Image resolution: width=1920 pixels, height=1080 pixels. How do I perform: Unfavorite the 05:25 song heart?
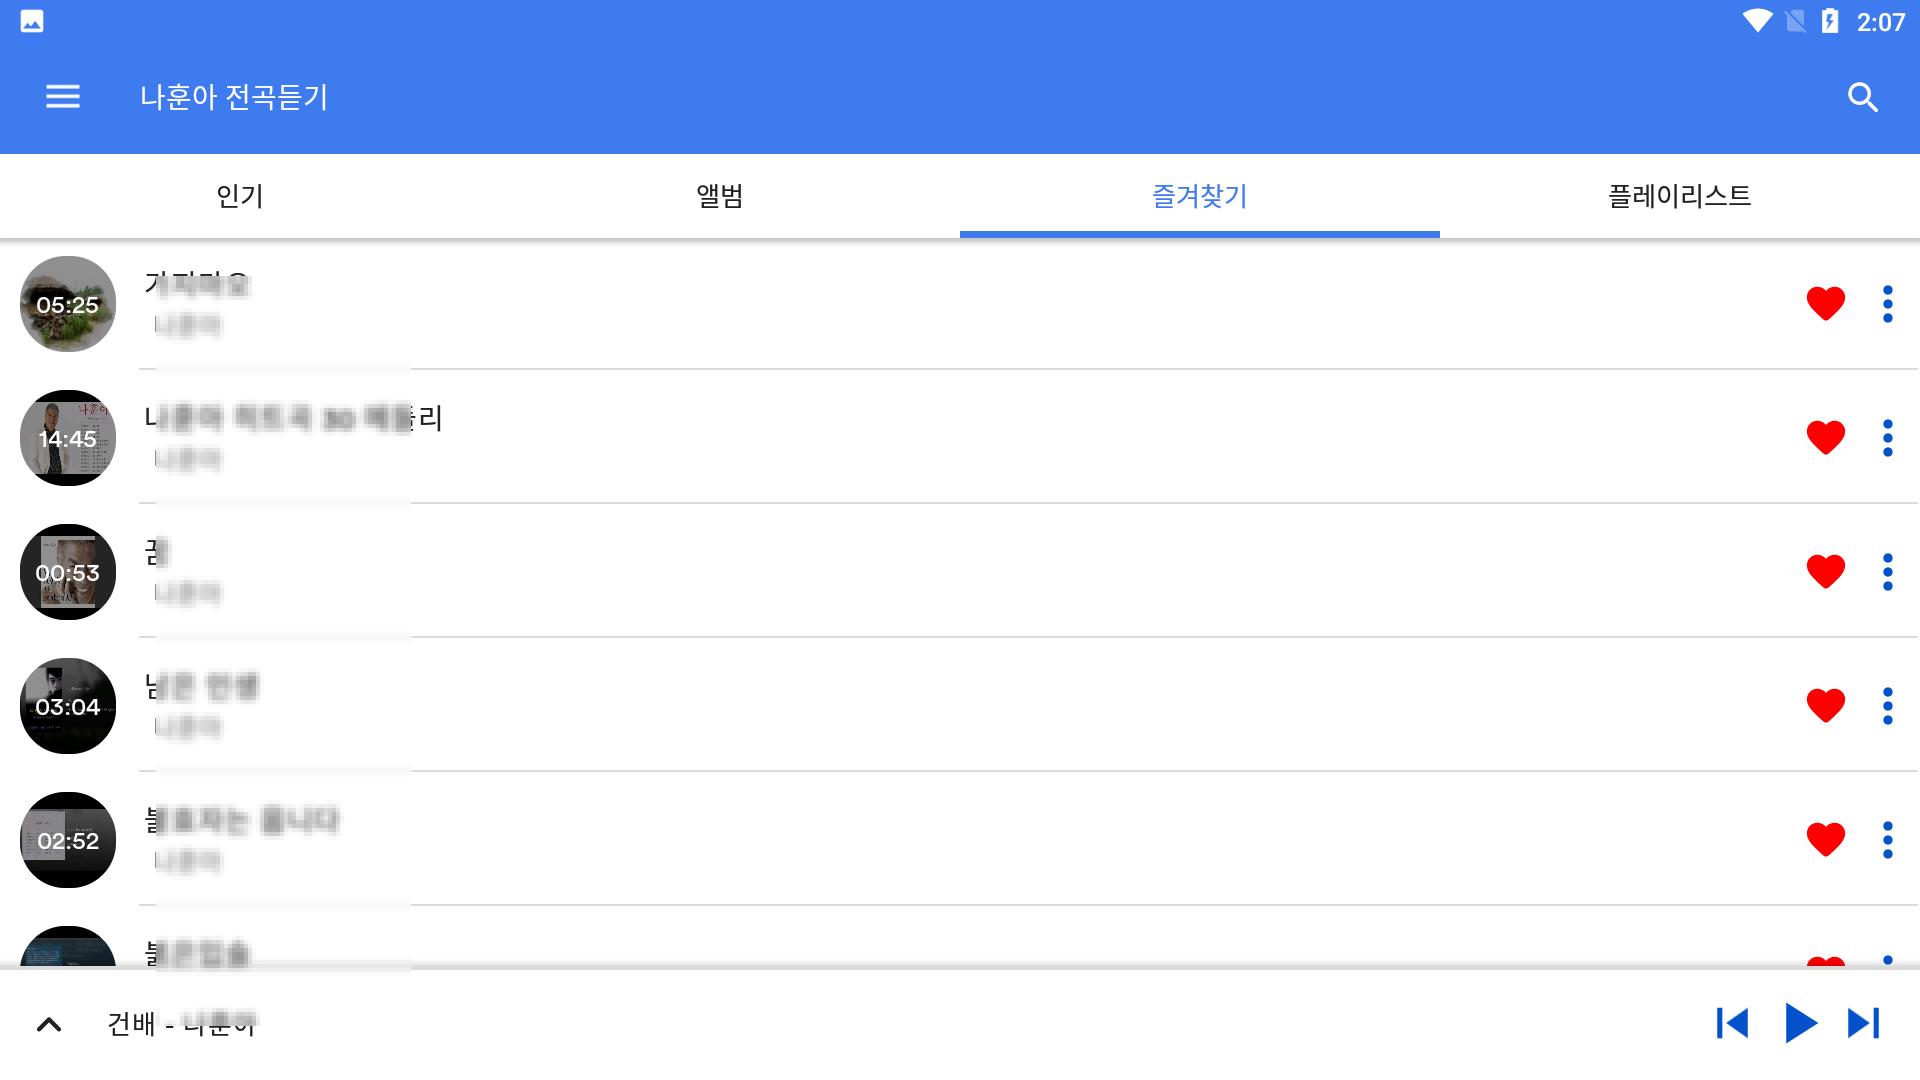pos(1825,303)
